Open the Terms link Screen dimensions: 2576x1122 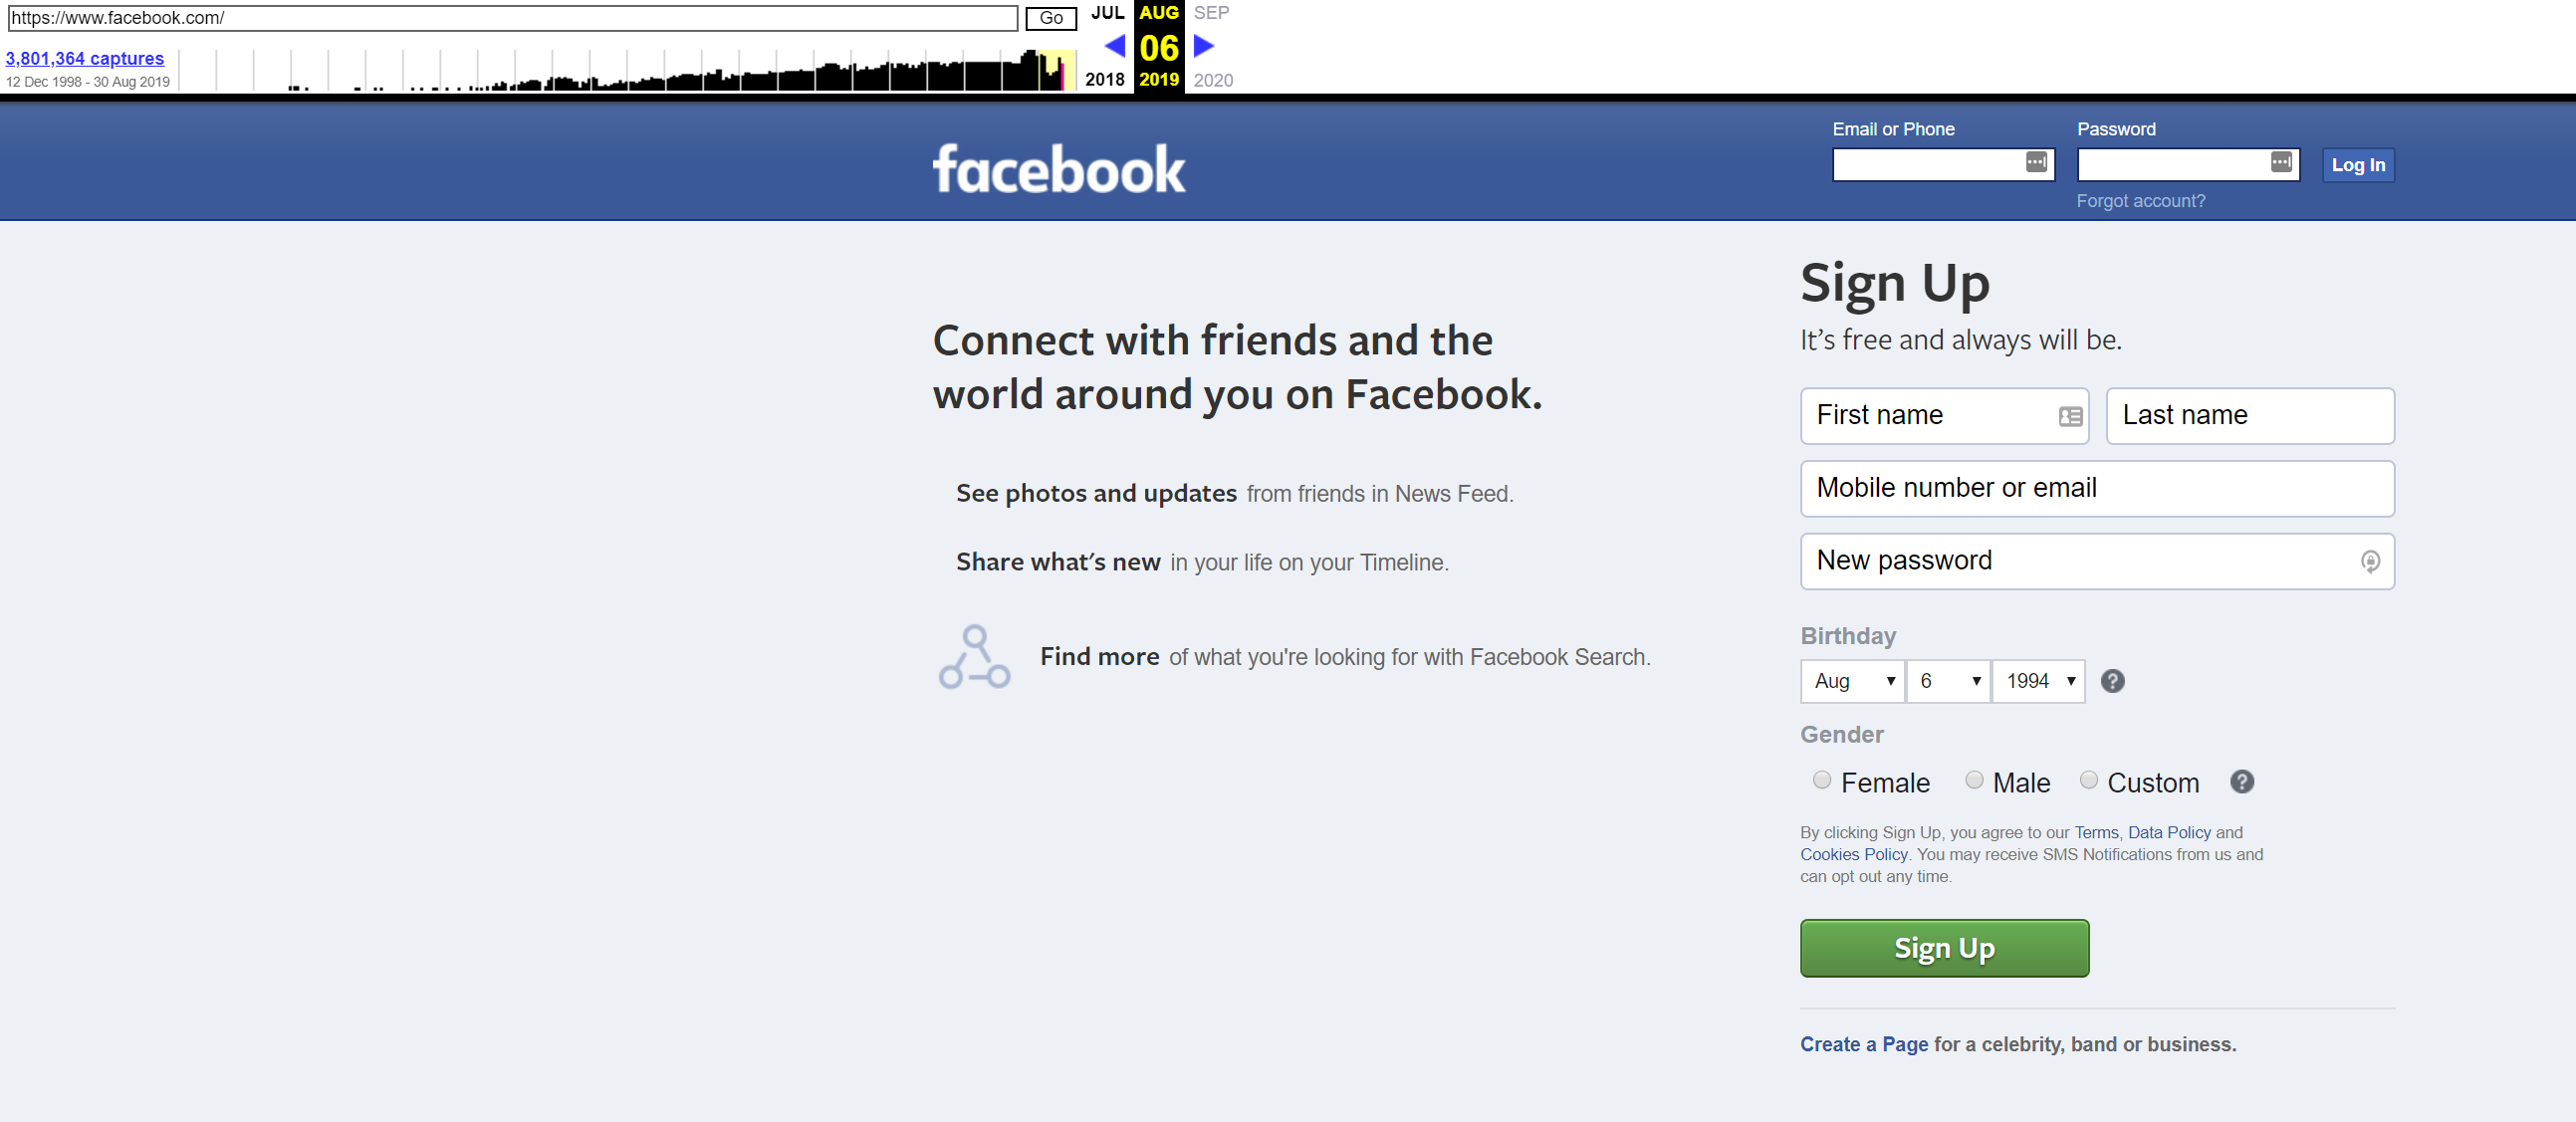[x=2096, y=832]
